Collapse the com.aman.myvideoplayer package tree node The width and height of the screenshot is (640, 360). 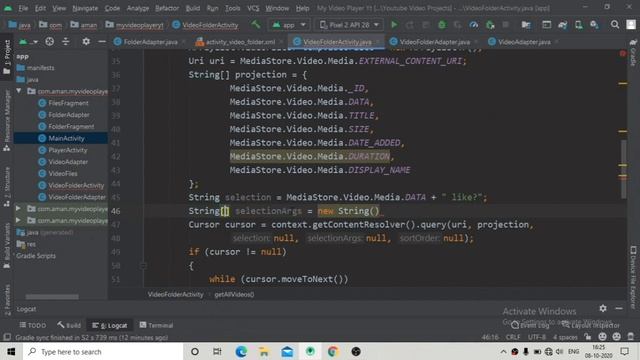click(19, 91)
